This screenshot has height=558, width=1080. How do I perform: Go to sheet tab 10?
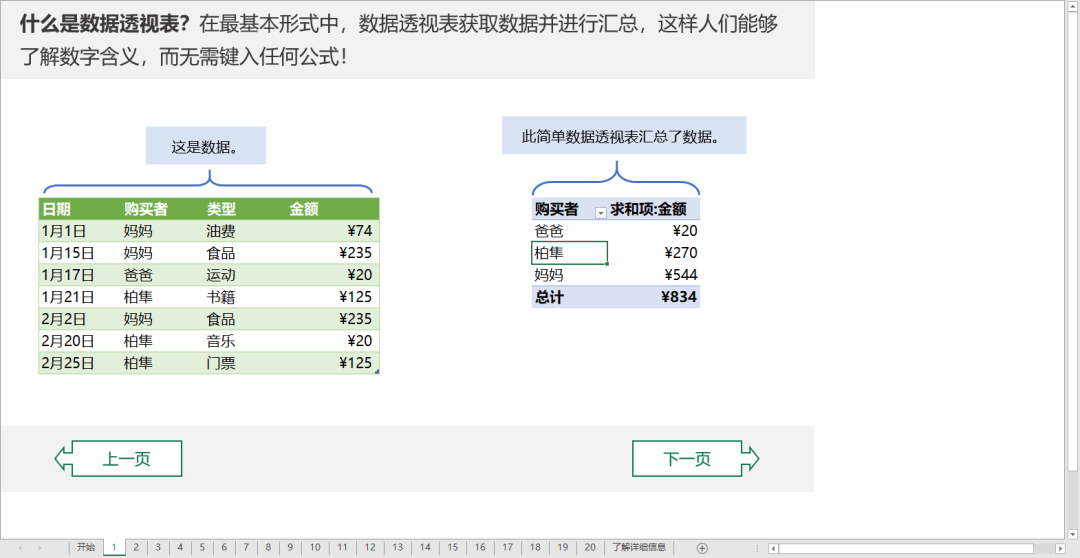pyautogui.click(x=315, y=548)
